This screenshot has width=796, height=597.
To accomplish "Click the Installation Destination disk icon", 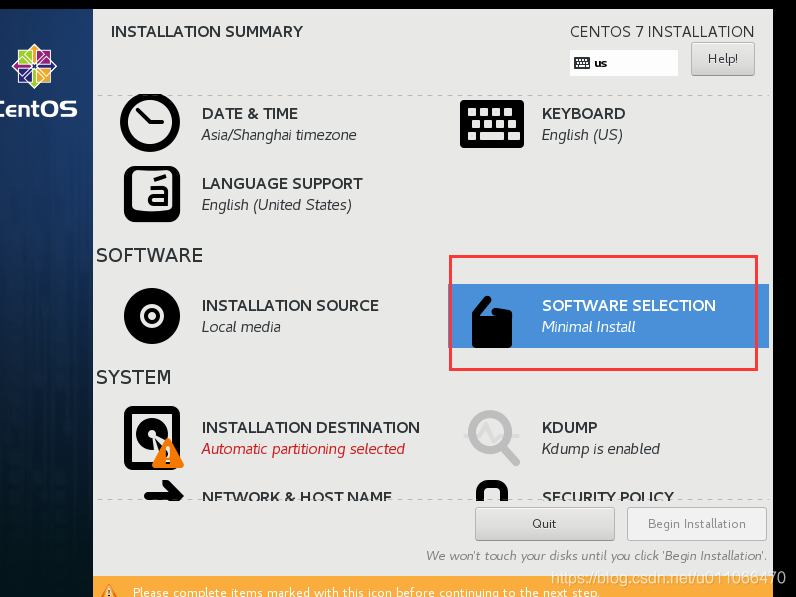I will 153,438.
